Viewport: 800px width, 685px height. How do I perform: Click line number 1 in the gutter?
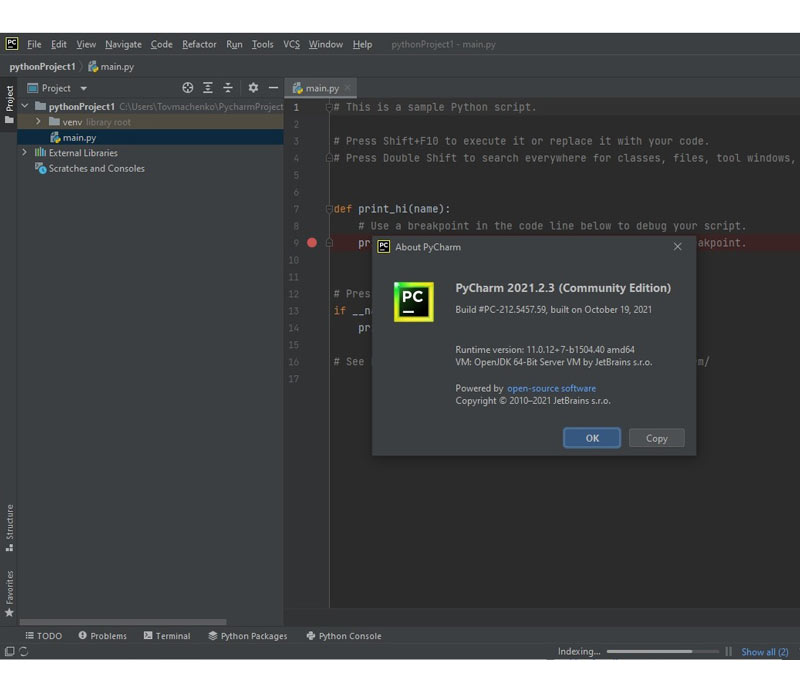click(296, 107)
